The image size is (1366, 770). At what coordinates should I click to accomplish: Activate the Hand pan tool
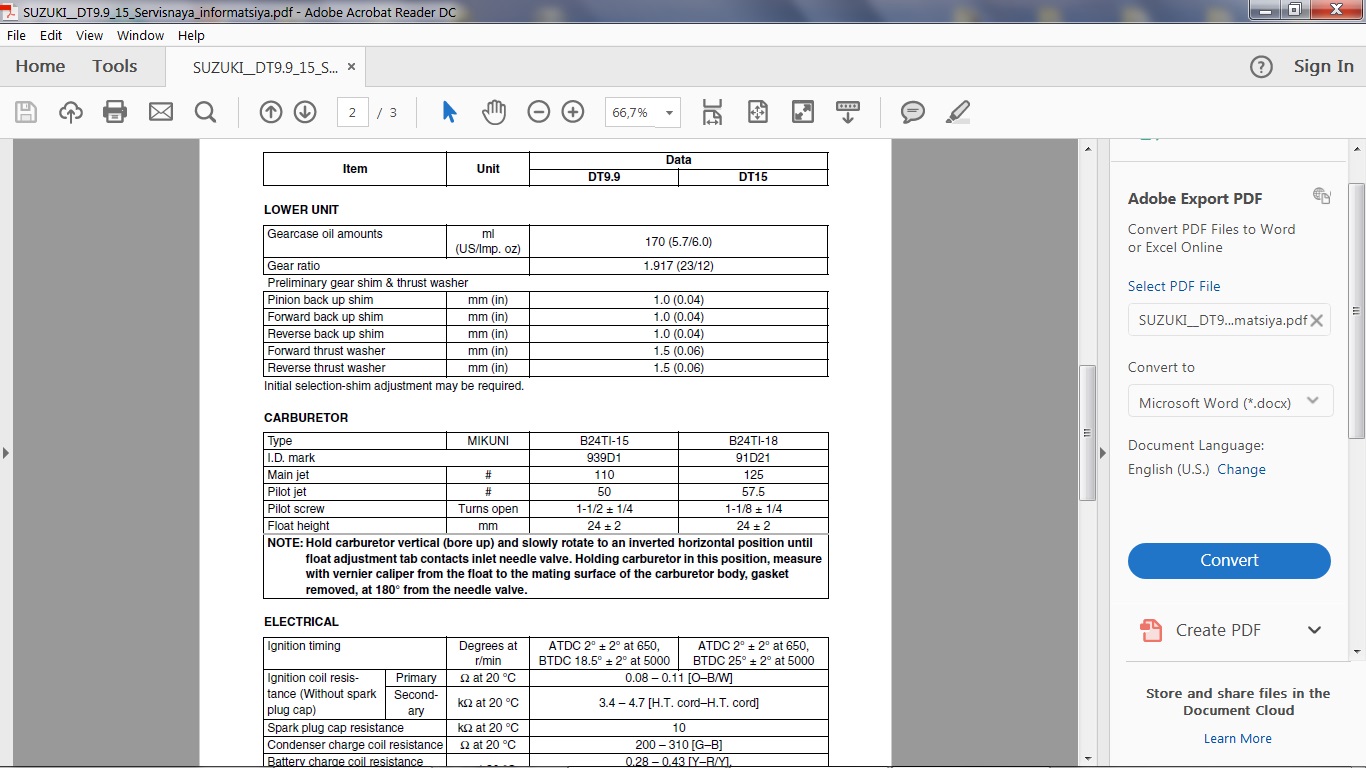point(494,112)
